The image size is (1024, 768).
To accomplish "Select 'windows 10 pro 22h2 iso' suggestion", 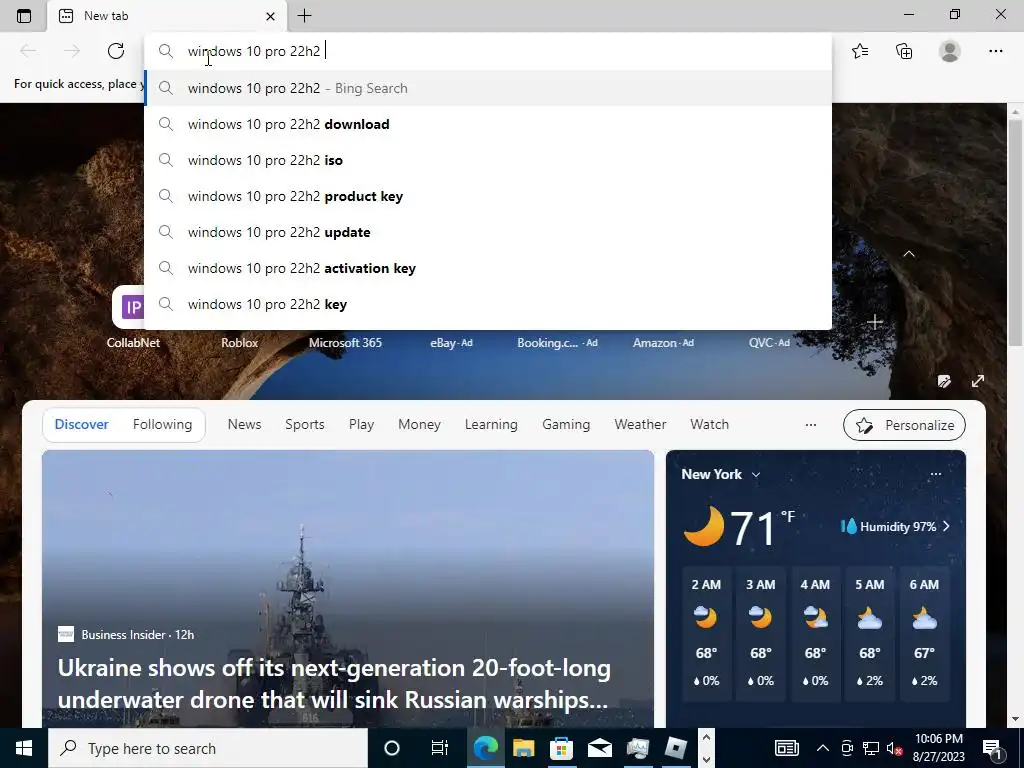I will 488,160.
